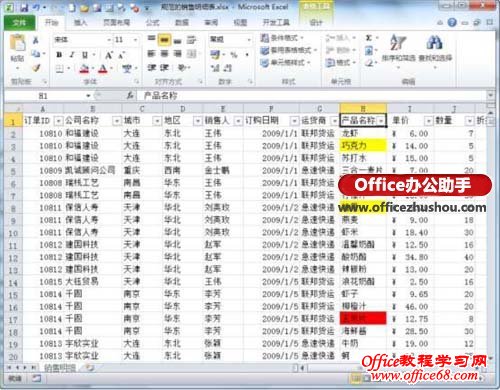Click the 格式 button in cells group
The width and height of the screenshot is (500, 390).
[x=341, y=63]
